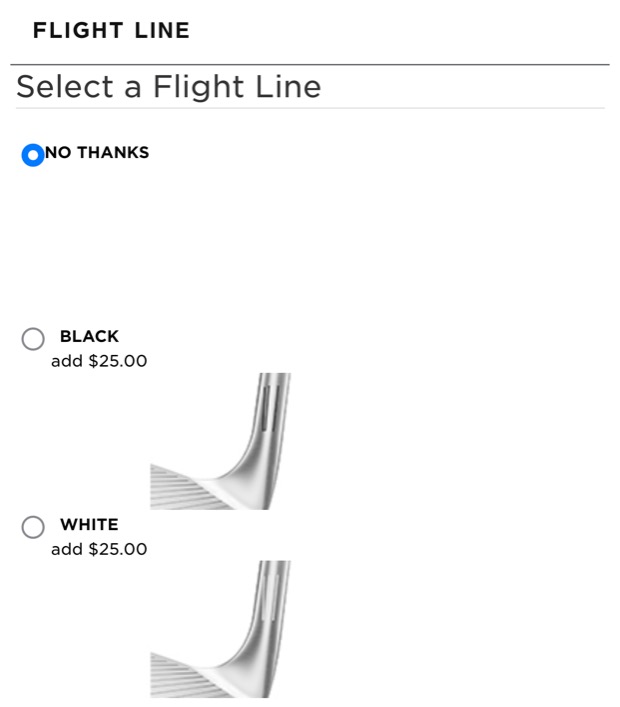Click the "WHITE" option label text
The image size is (620, 707).
(89, 525)
